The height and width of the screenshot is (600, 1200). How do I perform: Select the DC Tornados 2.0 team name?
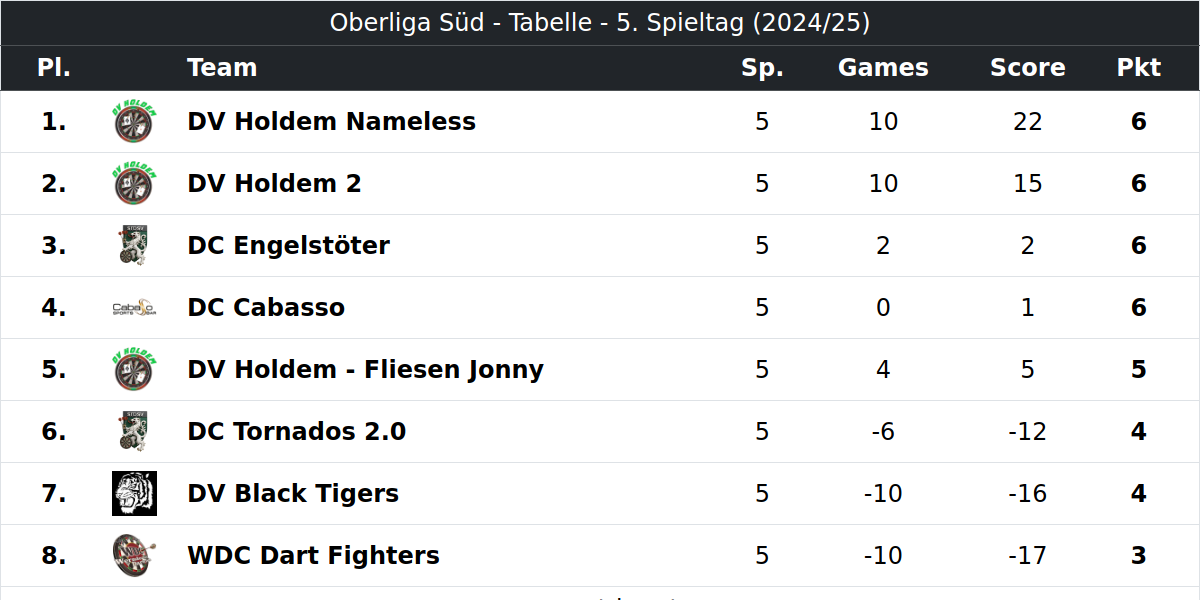point(296,432)
